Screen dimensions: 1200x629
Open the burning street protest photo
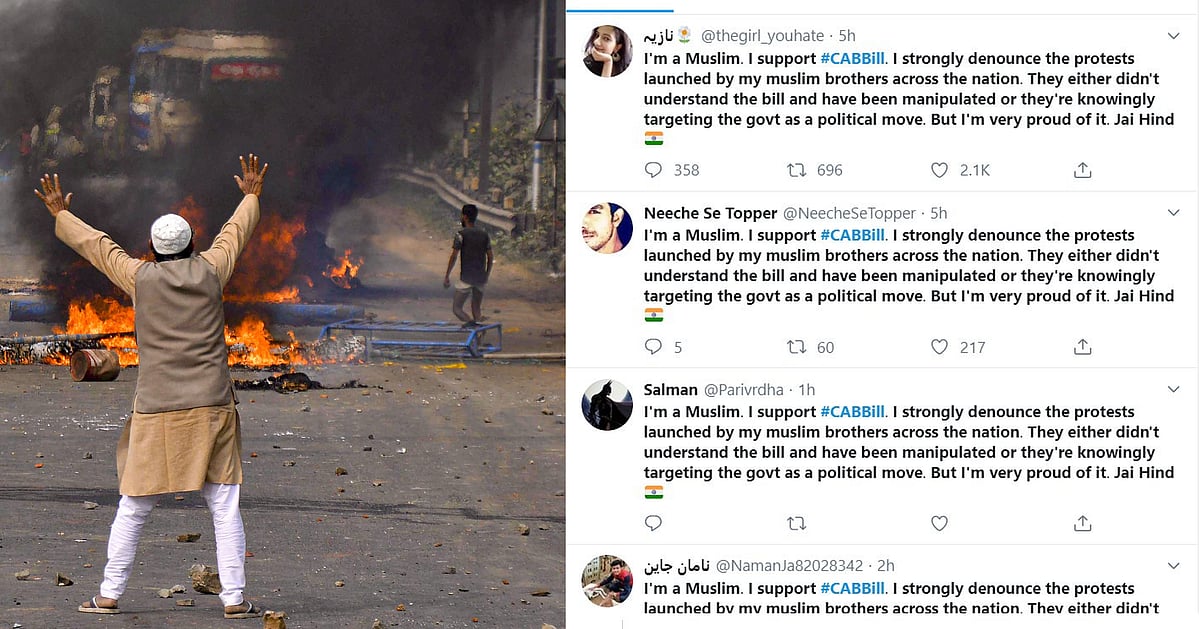(282, 314)
